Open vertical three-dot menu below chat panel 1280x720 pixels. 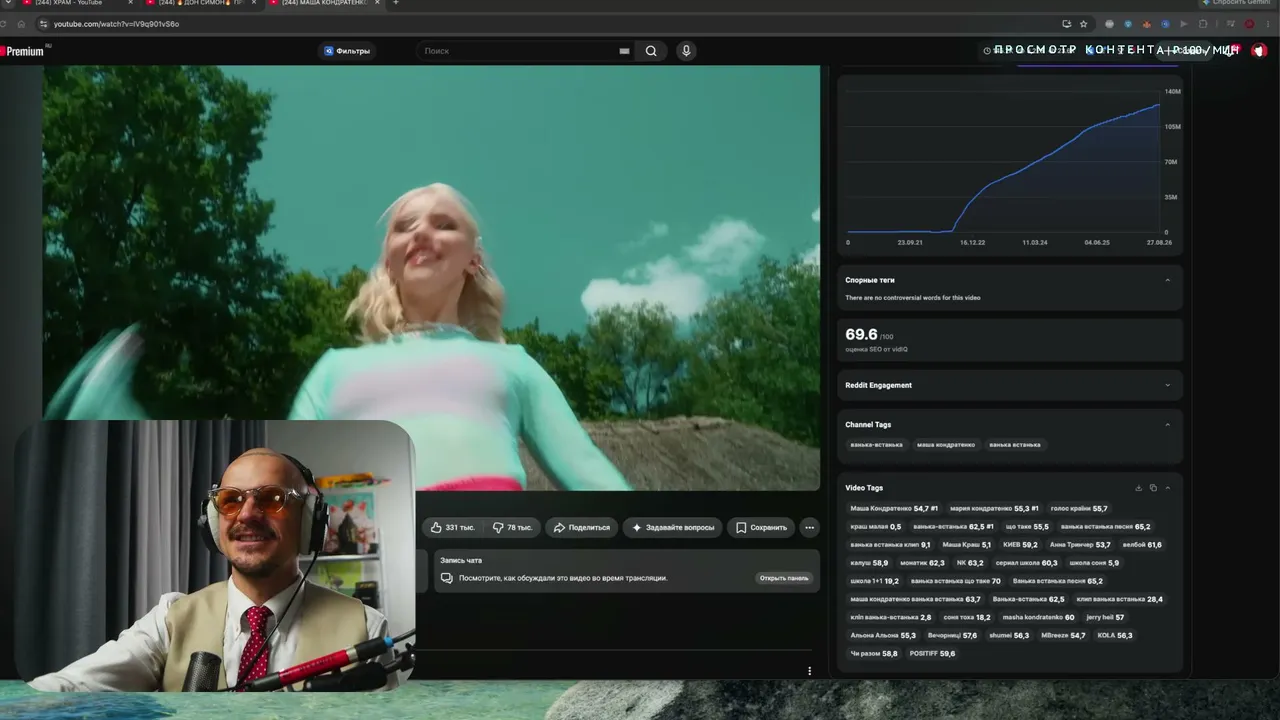[x=809, y=671]
